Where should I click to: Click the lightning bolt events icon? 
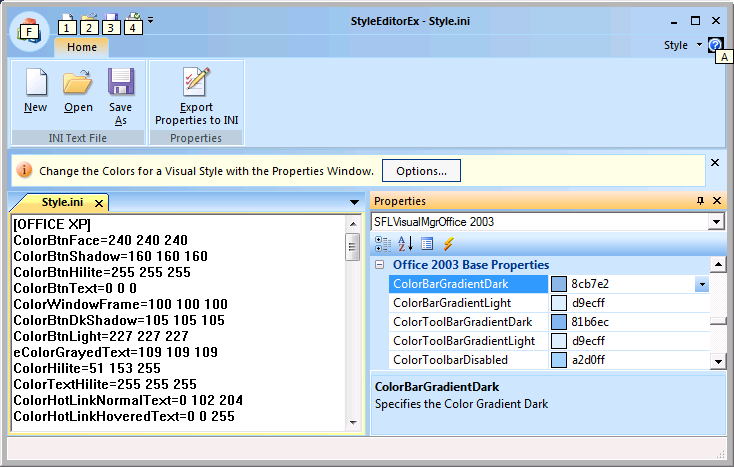point(449,243)
